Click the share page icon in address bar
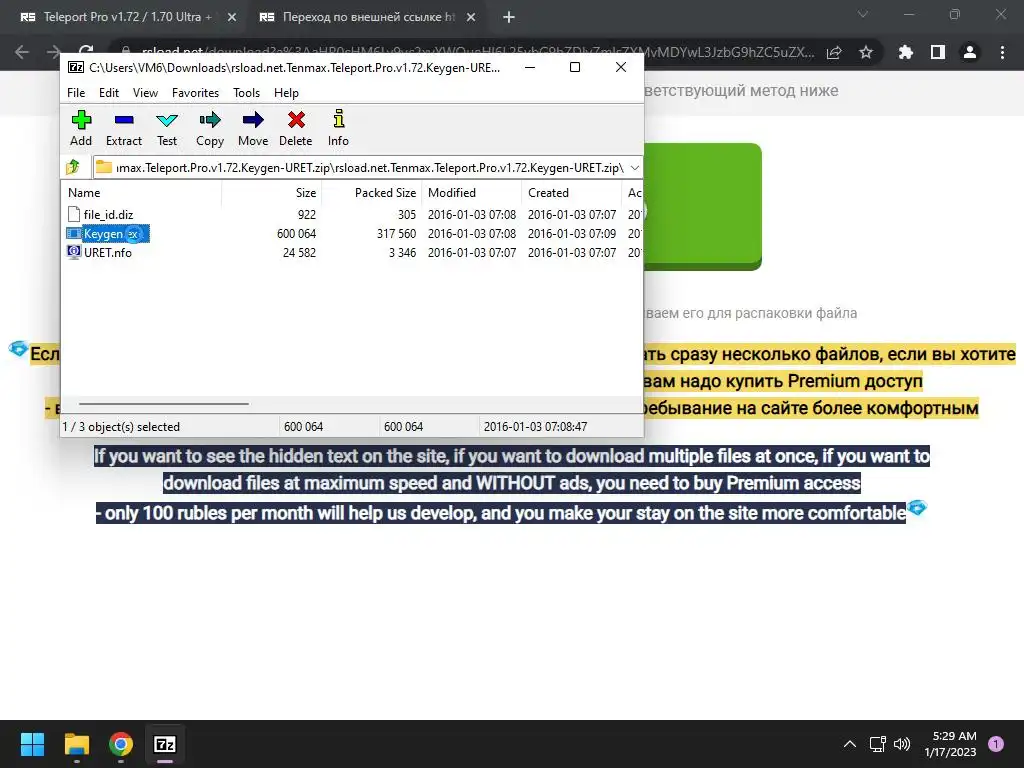The height and width of the screenshot is (768, 1024). coord(834,53)
